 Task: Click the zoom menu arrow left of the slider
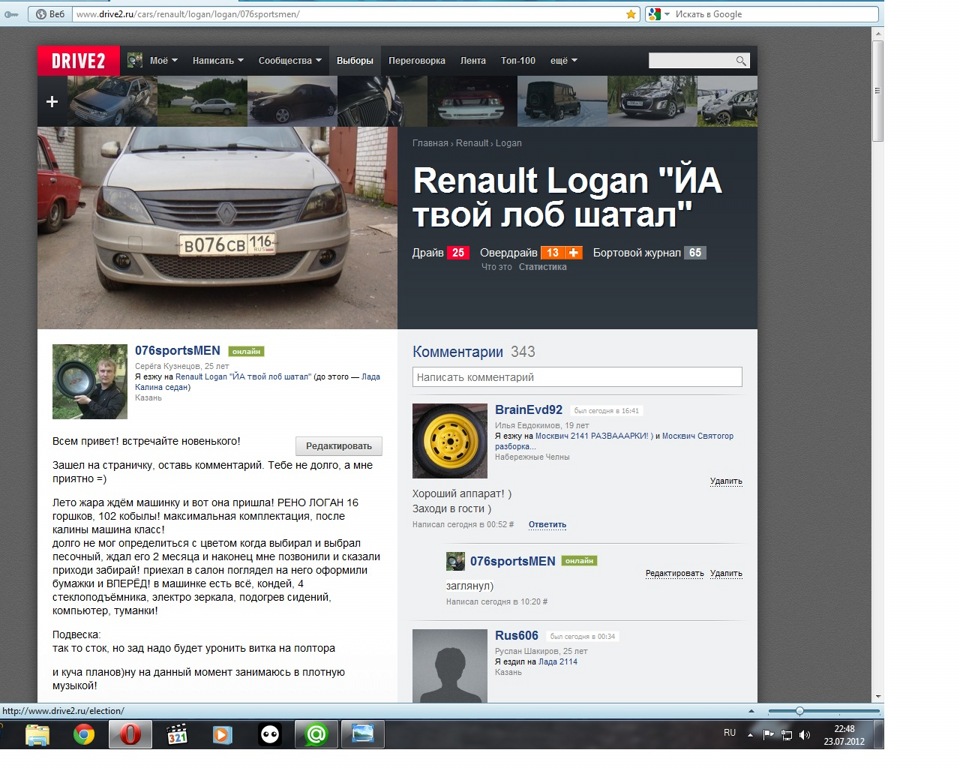tap(751, 711)
